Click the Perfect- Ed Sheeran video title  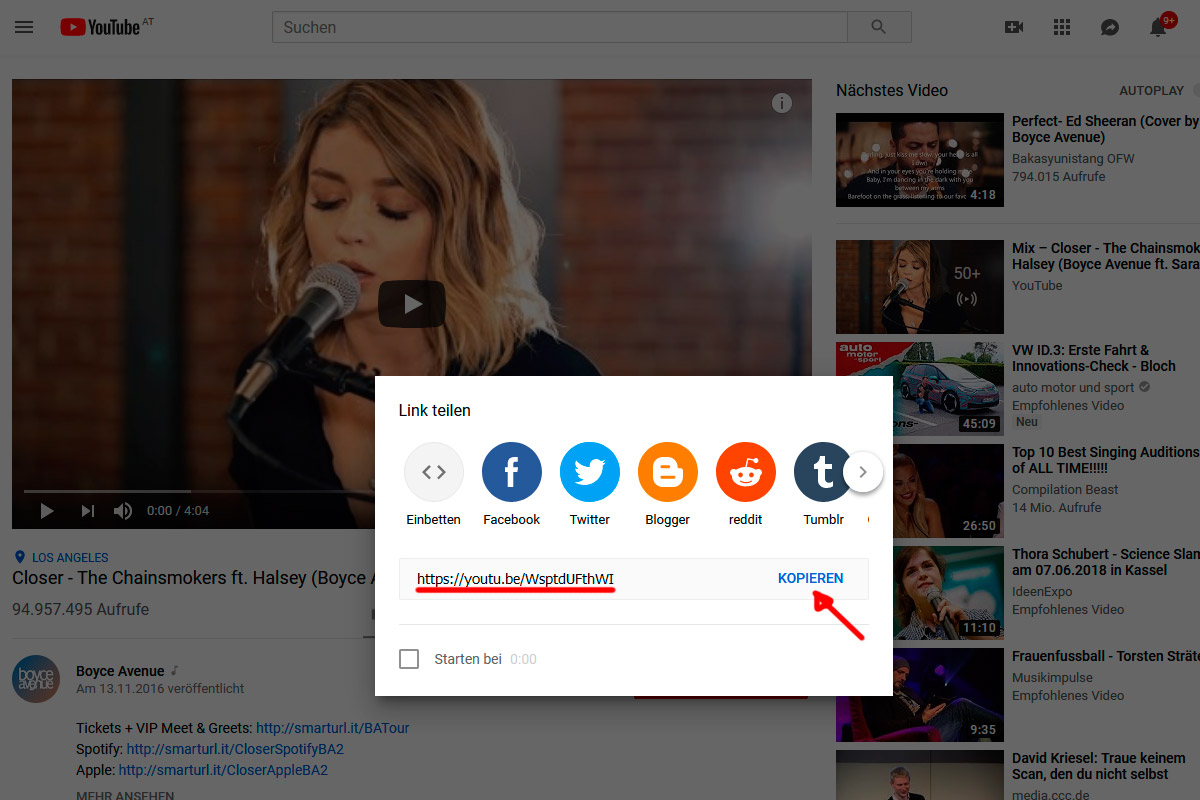tap(1106, 129)
